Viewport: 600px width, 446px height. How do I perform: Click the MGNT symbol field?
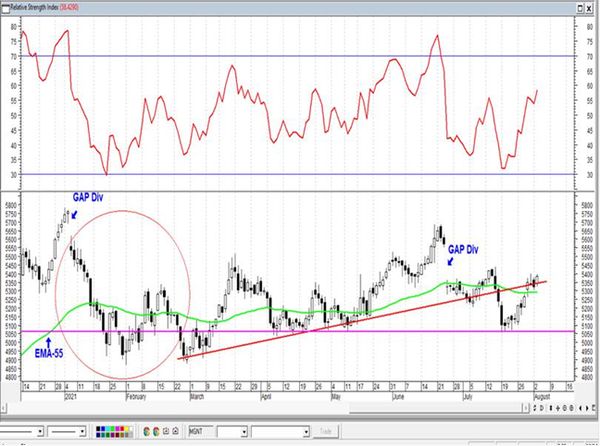pos(201,431)
